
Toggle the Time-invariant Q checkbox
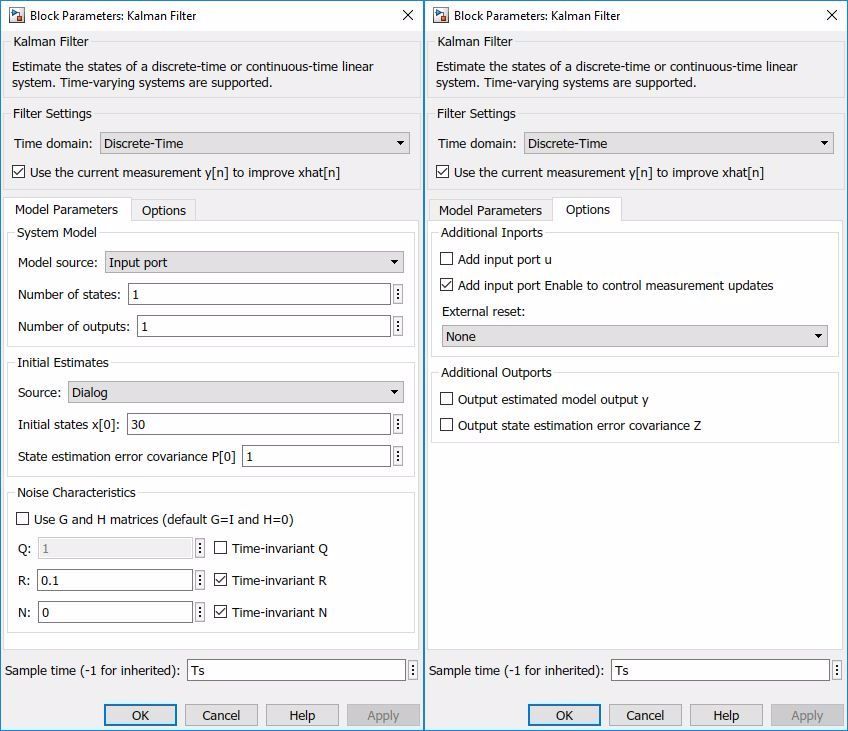[x=221, y=548]
